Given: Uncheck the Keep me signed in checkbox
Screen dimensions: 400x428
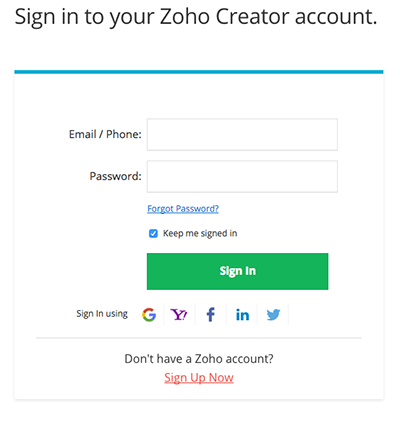Looking at the screenshot, I should (x=153, y=234).
